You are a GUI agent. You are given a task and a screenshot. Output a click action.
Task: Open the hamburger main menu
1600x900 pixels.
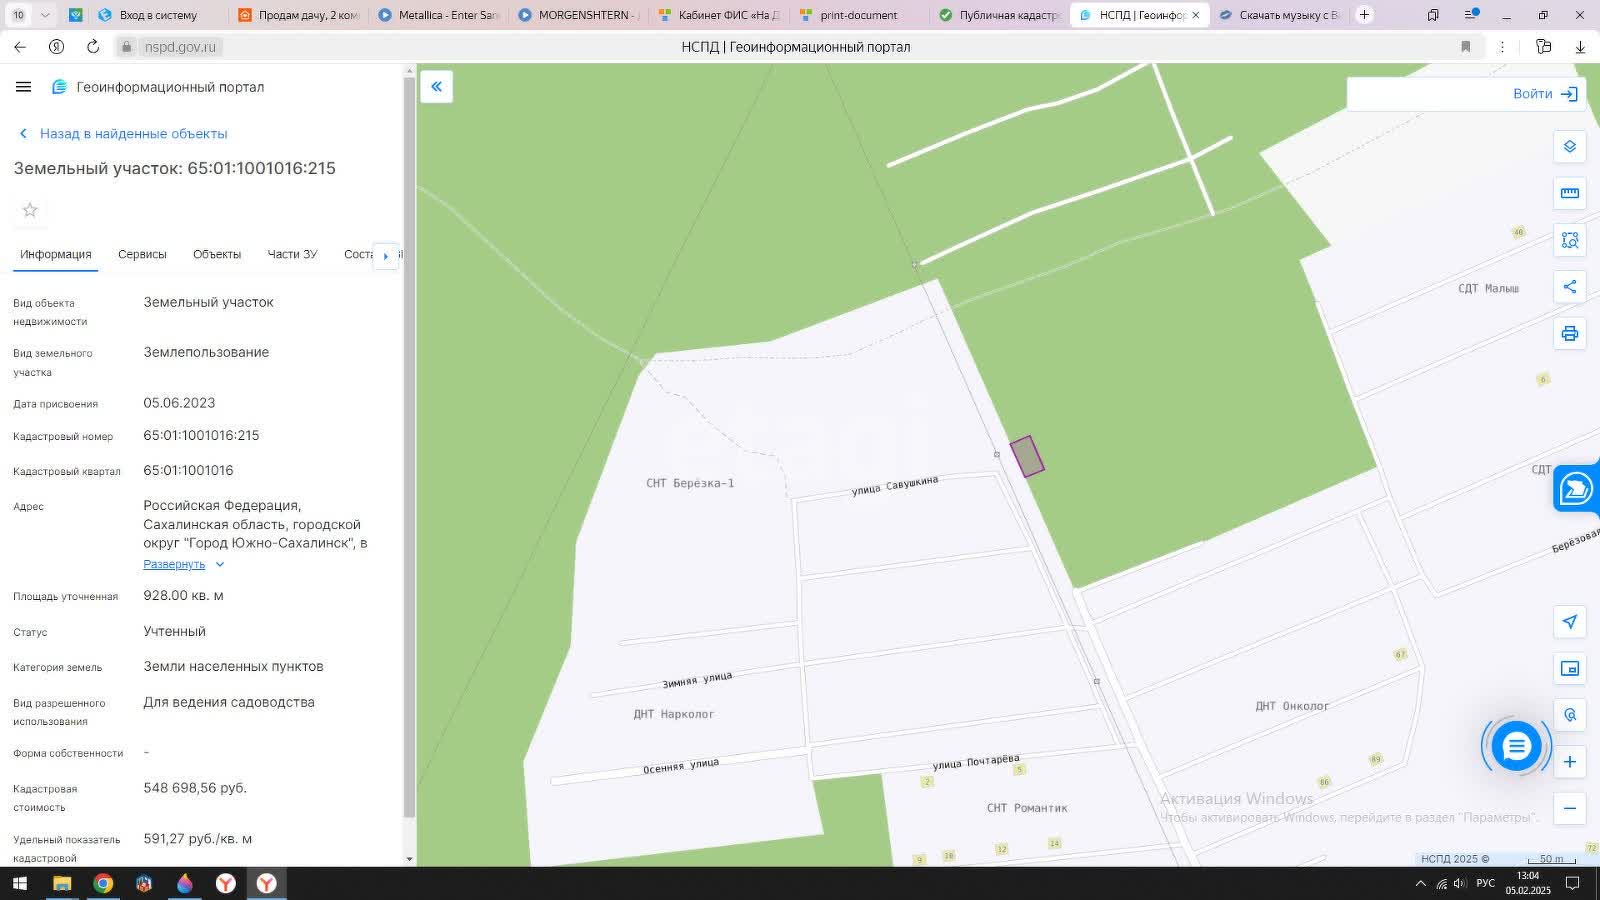tap(24, 87)
